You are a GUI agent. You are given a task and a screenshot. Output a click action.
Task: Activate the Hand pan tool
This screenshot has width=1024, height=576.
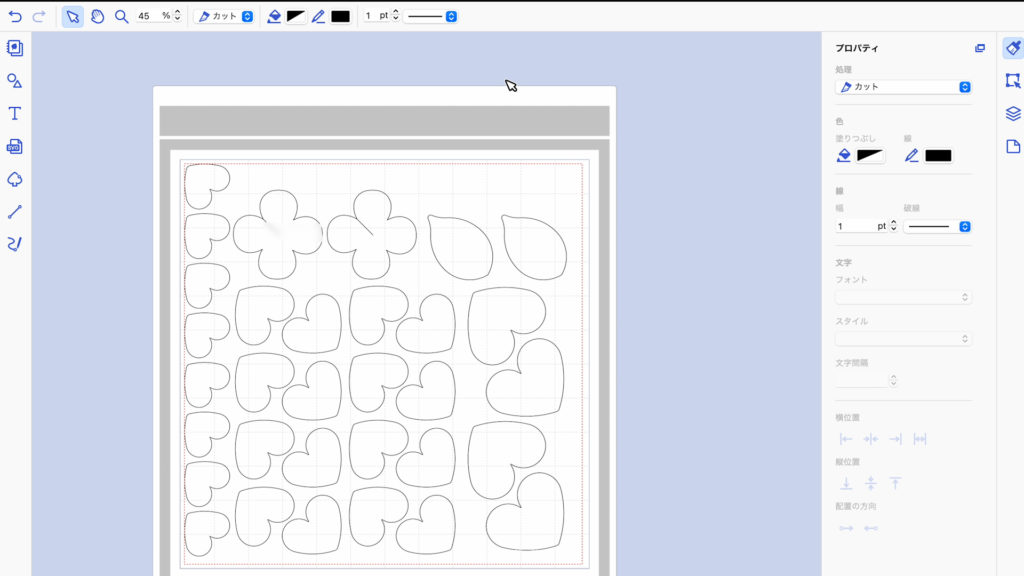(x=97, y=16)
